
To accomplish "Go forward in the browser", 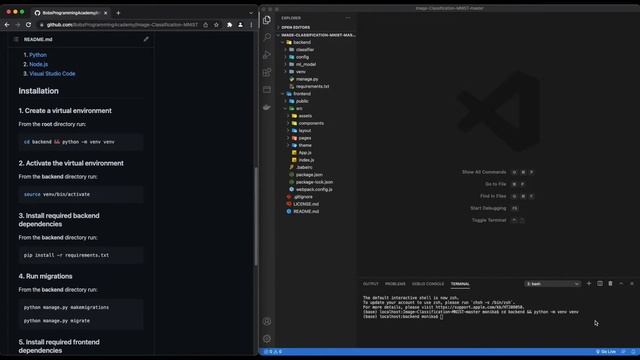I will pos(18,25).
